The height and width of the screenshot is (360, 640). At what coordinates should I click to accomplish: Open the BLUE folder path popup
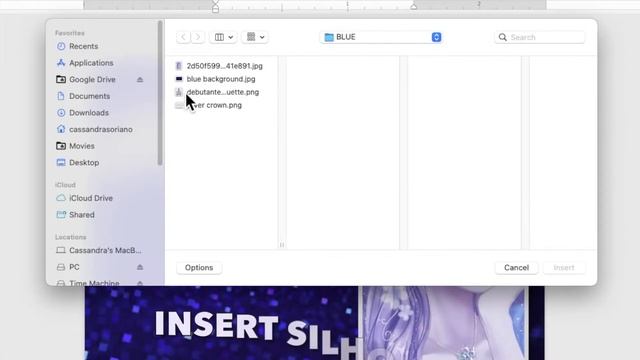click(x=381, y=37)
